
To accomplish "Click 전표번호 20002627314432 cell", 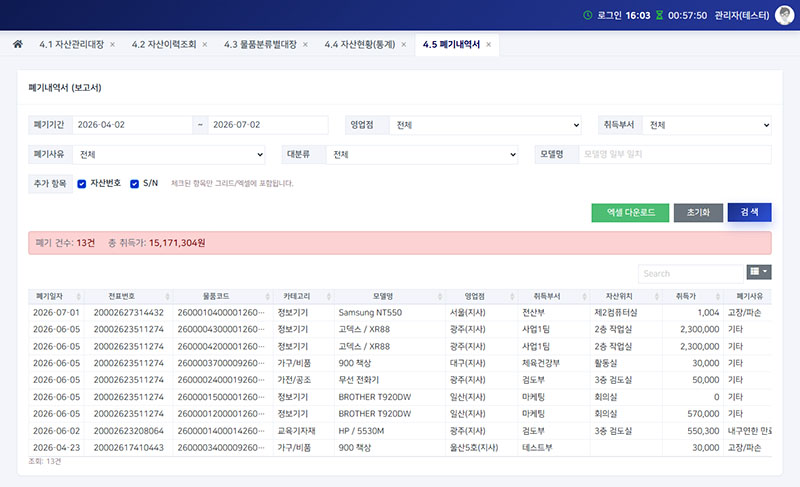I will tap(129, 313).
